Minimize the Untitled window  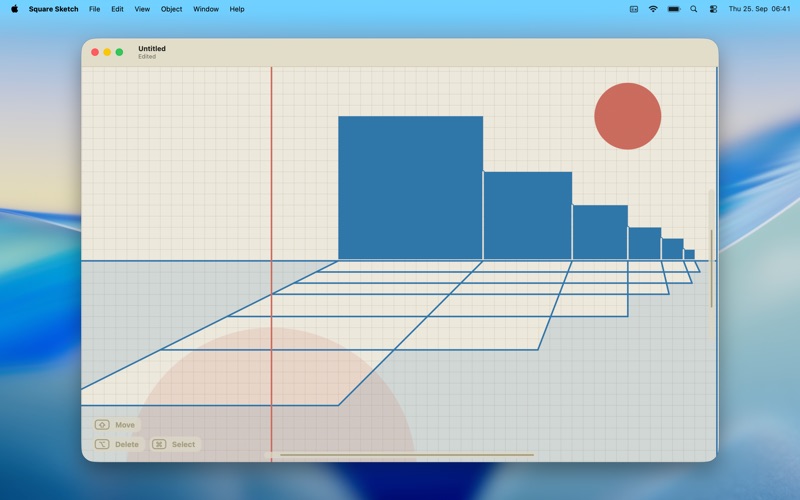[107, 52]
